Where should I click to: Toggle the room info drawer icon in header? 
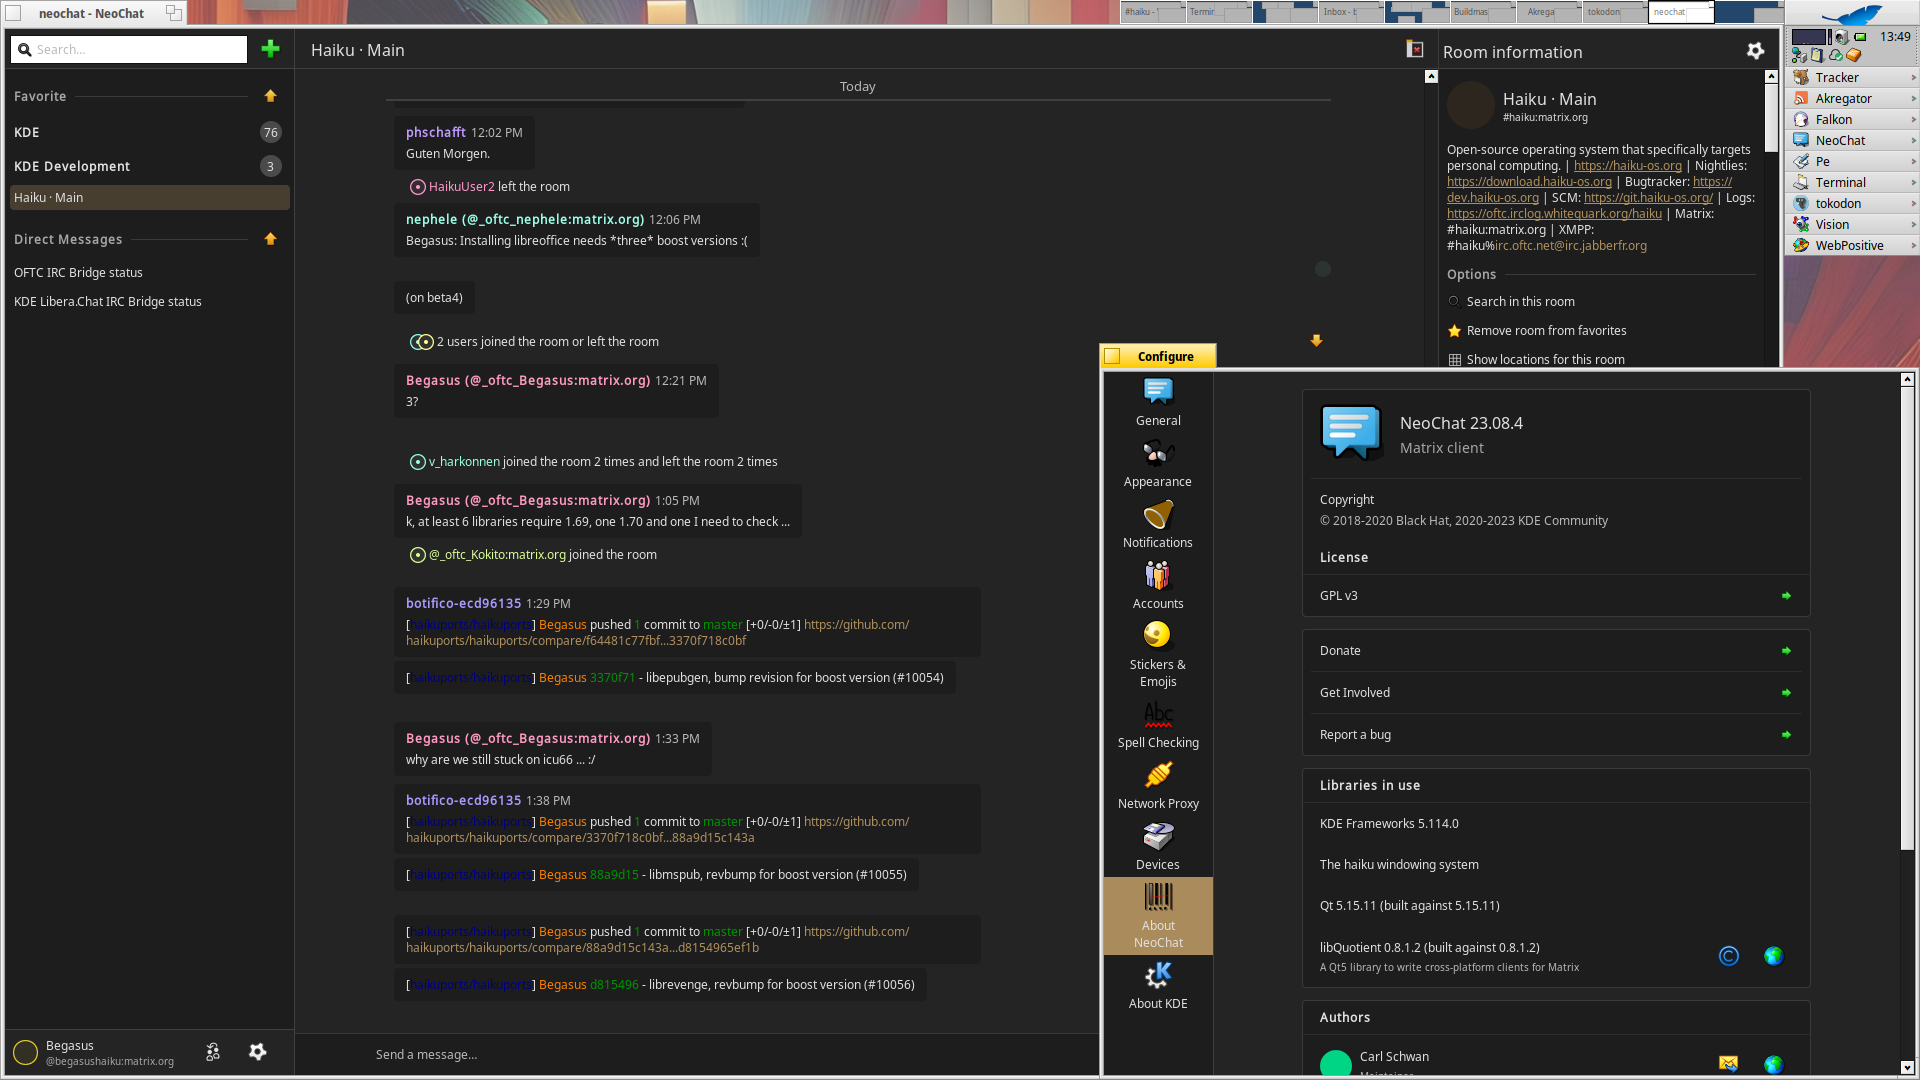pos(1415,49)
